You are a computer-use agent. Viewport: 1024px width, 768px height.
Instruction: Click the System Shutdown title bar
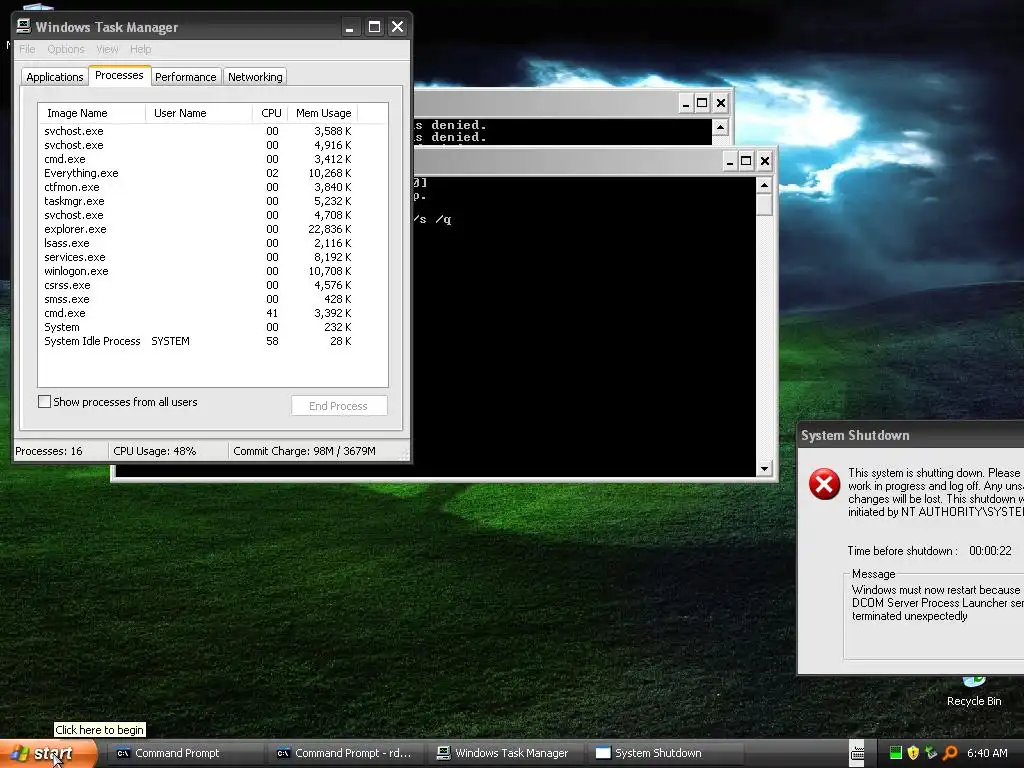pos(910,436)
